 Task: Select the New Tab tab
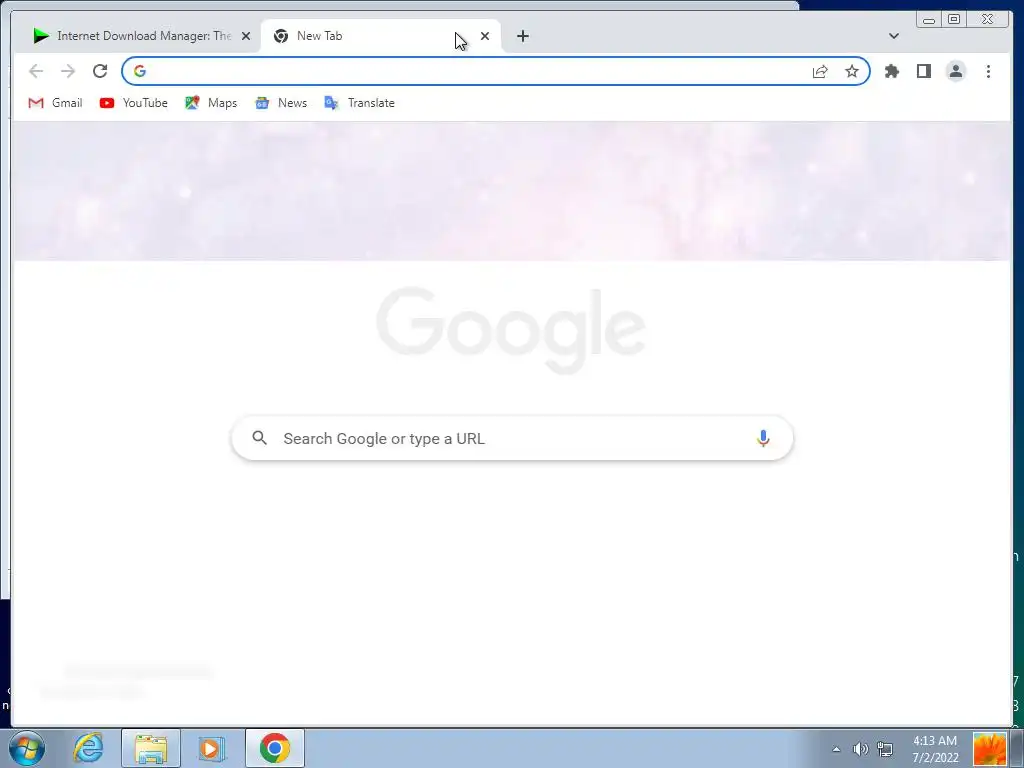coord(381,36)
